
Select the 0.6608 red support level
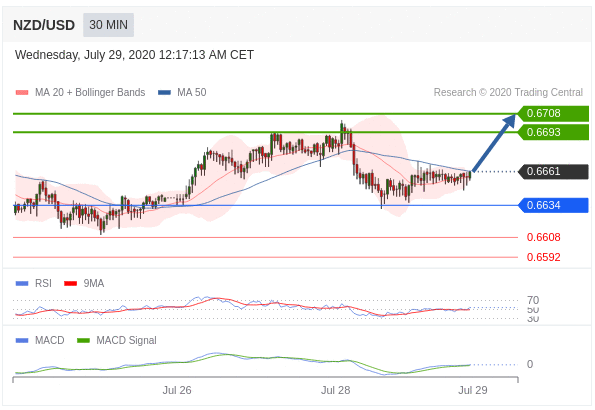pyautogui.click(x=543, y=237)
